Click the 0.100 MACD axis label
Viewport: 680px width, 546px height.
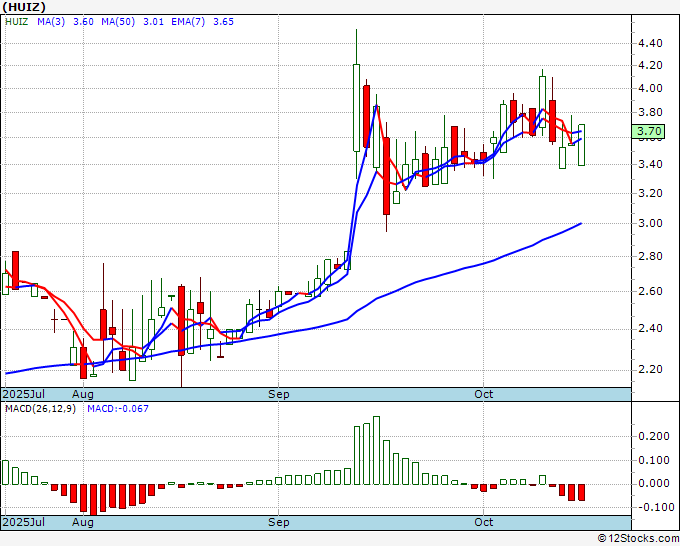coord(654,461)
